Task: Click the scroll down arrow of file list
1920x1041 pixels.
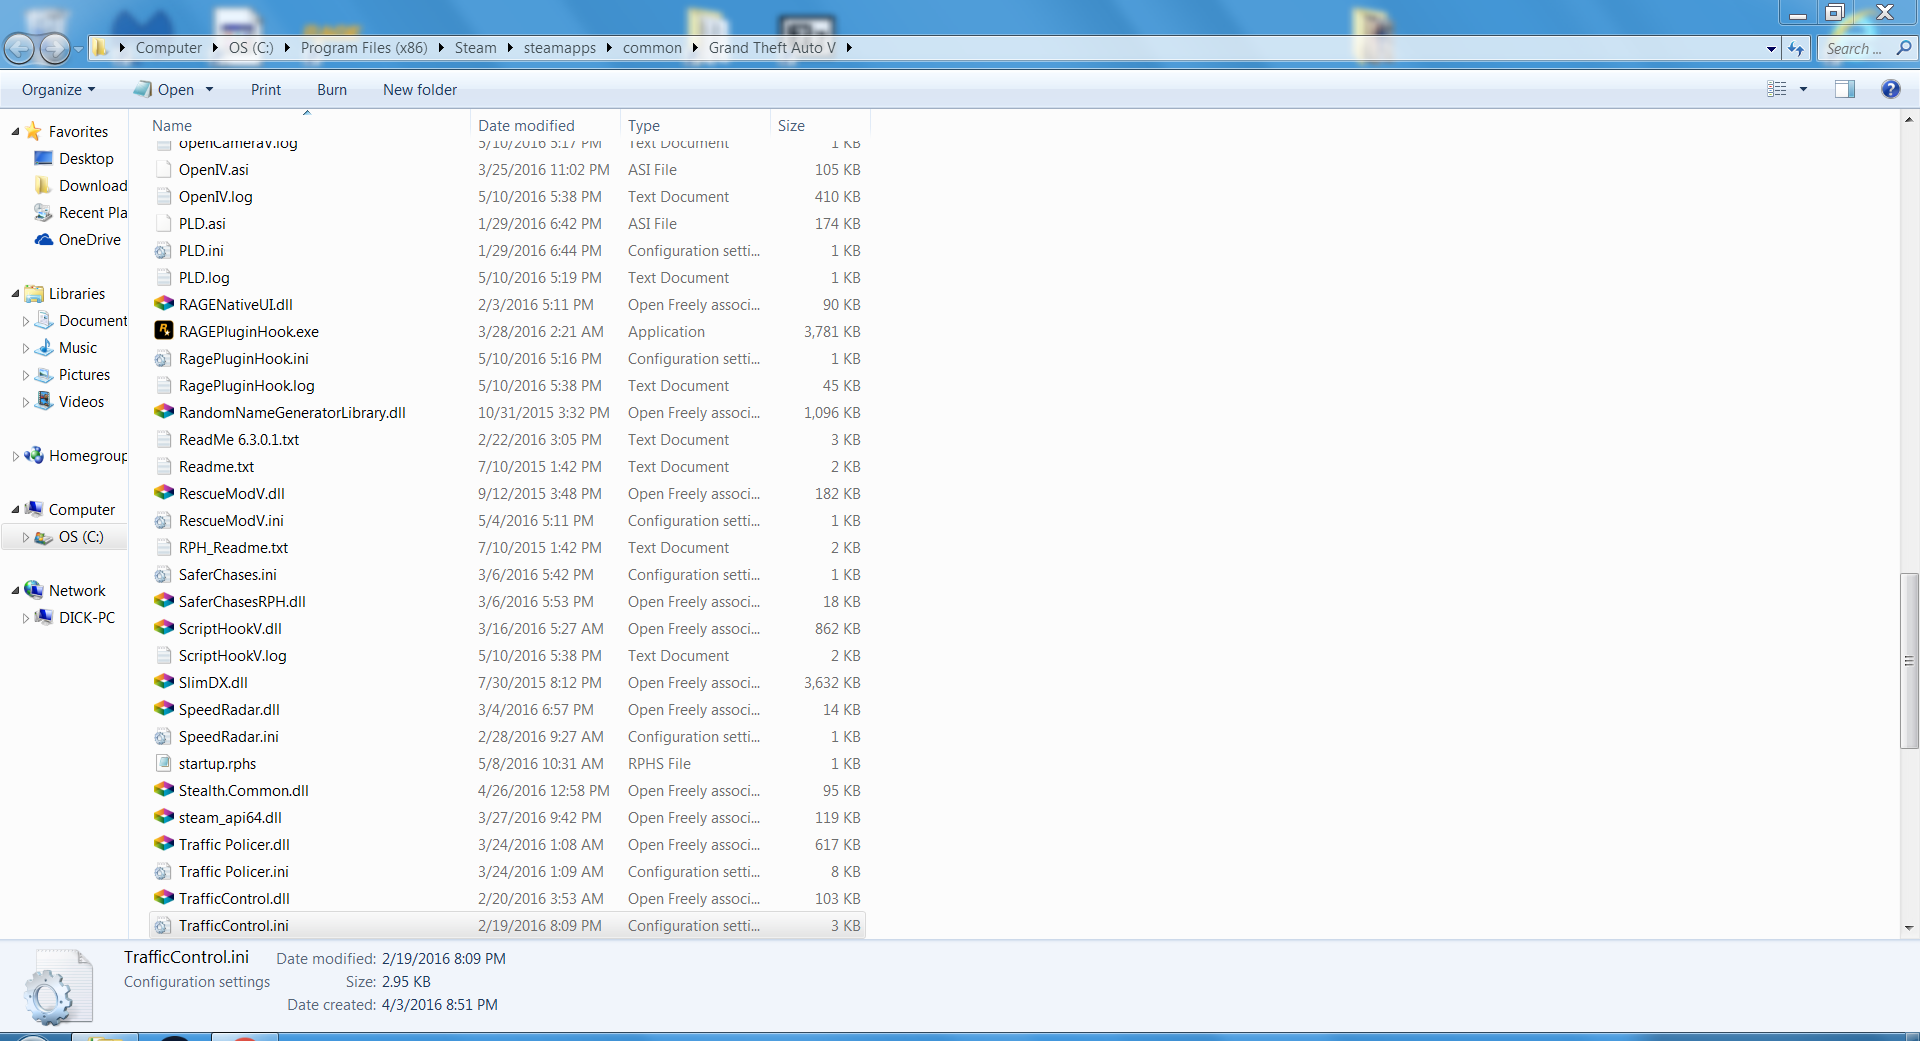Action: [x=1909, y=928]
